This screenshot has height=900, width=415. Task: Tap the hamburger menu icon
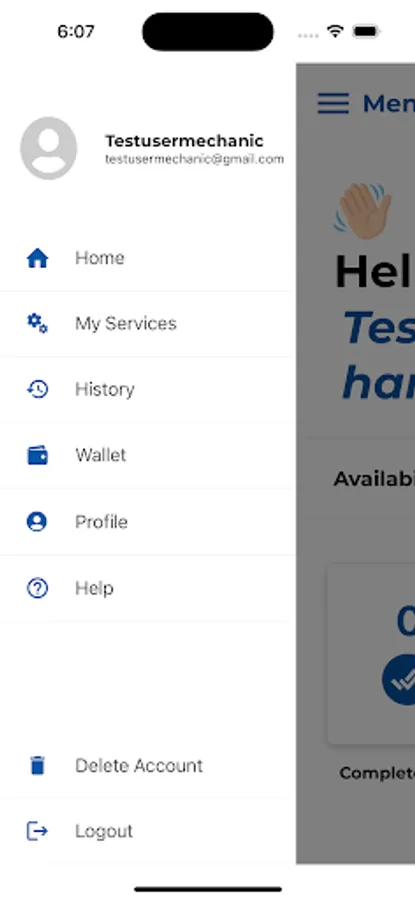pos(333,104)
